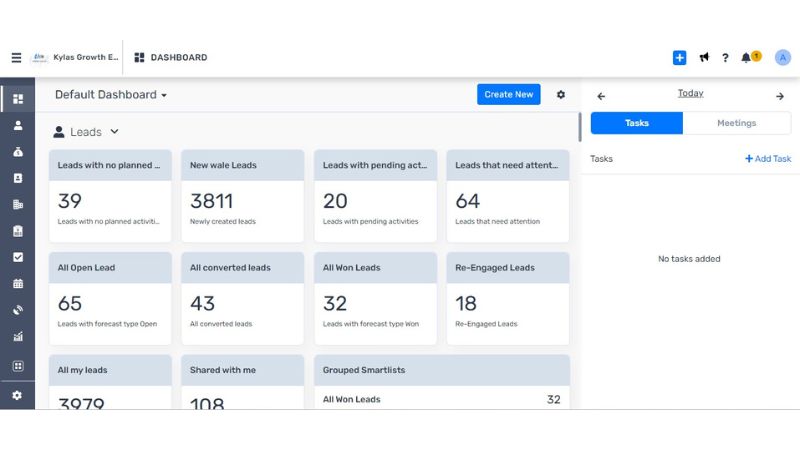Click the Create New button
The width and height of the screenshot is (800, 450).
pos(508,95)
